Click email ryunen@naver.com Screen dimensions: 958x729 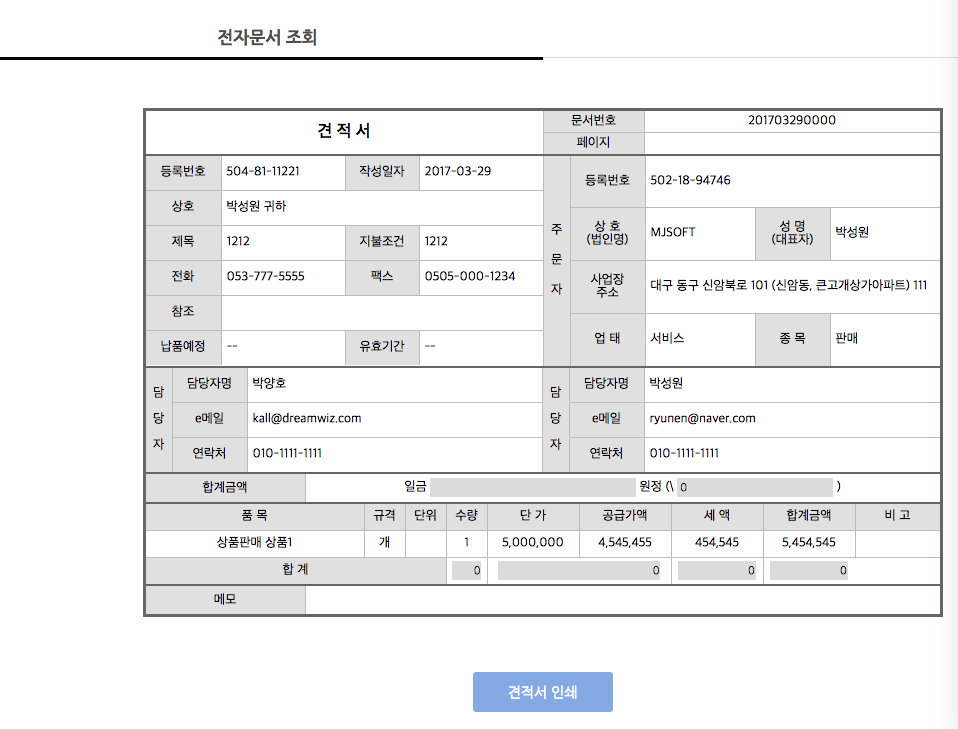tap(703, 418)
